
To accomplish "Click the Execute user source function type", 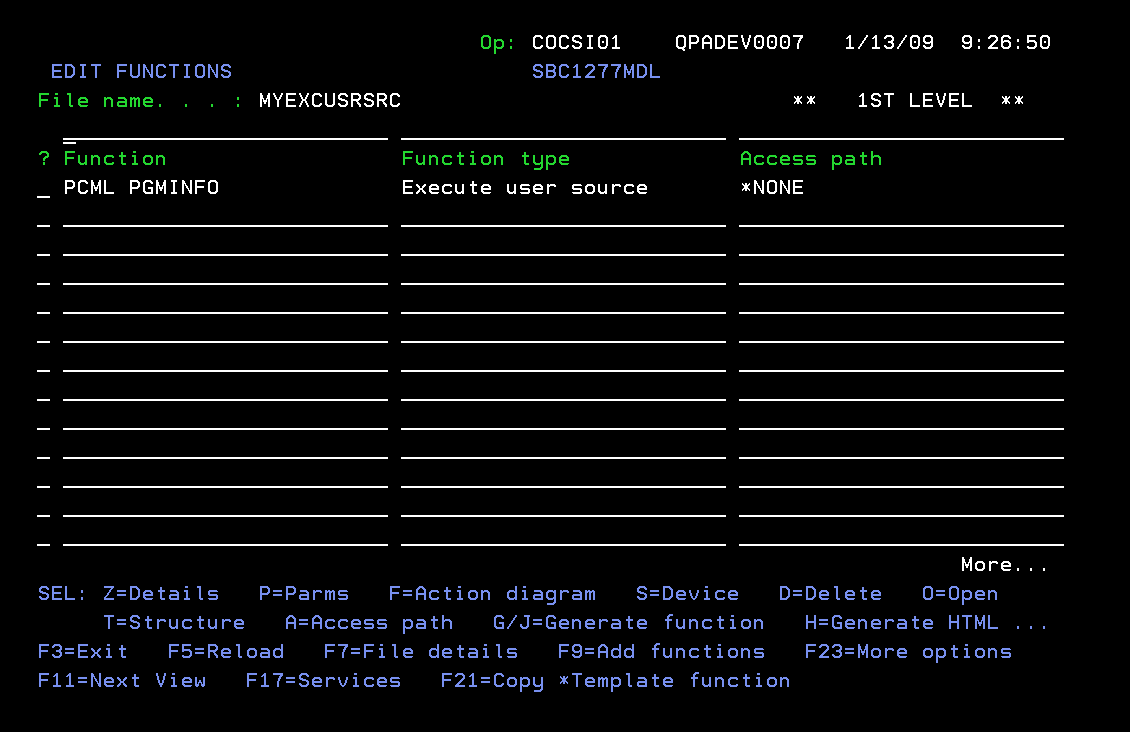I will coord(525,187).
